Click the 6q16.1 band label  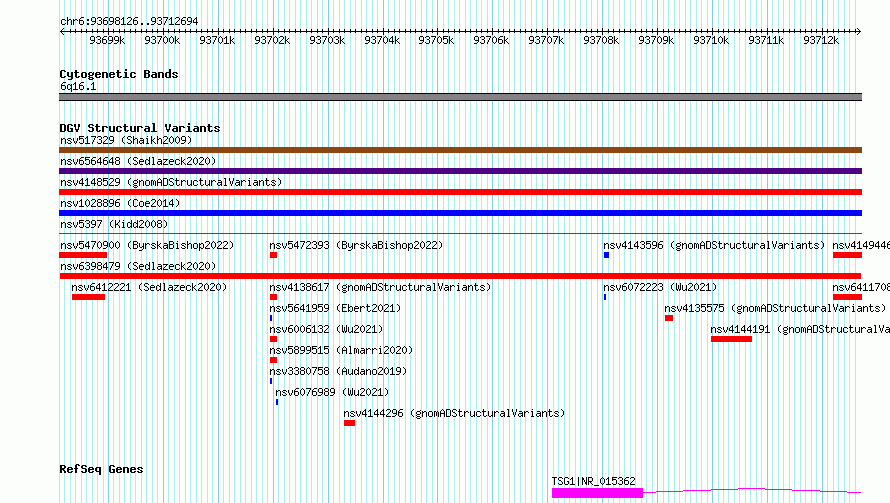pos(78,86)
